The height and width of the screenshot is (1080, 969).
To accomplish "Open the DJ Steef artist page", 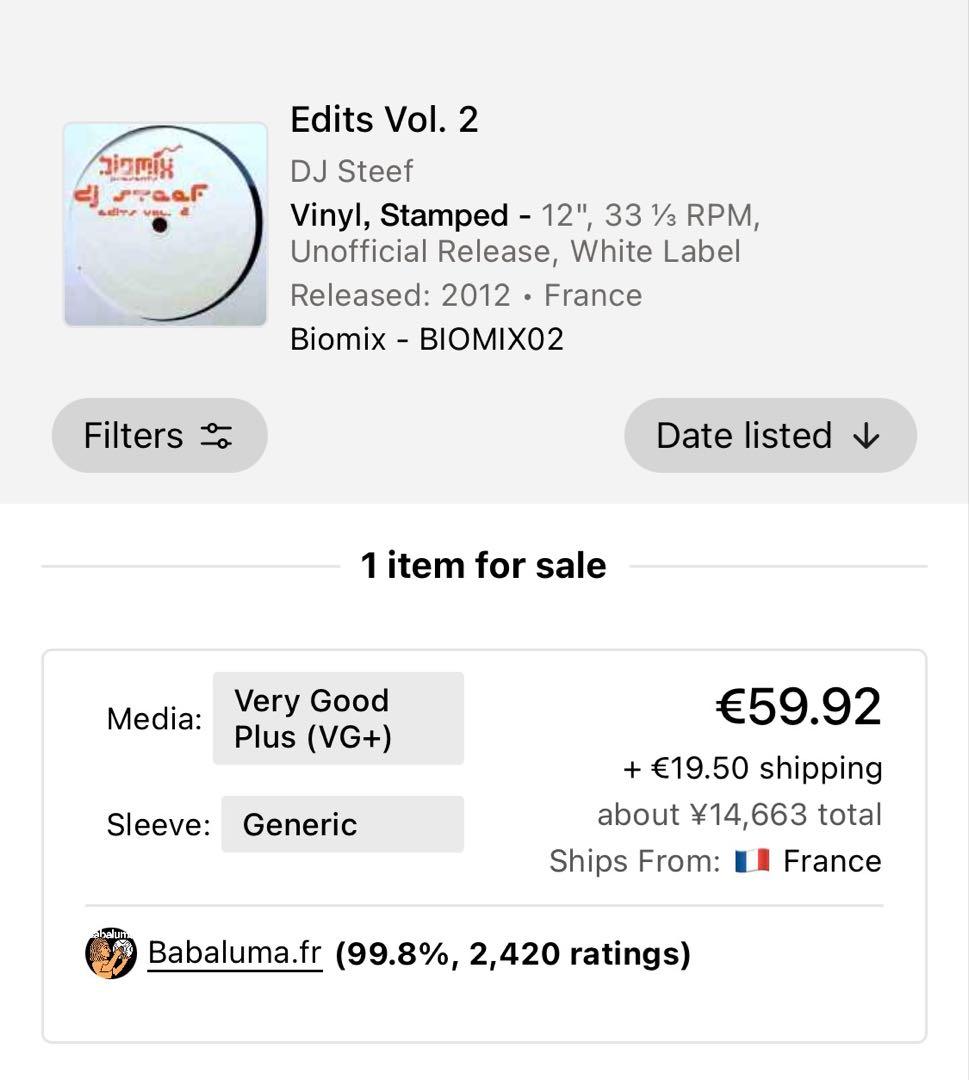I will [351, 171].
